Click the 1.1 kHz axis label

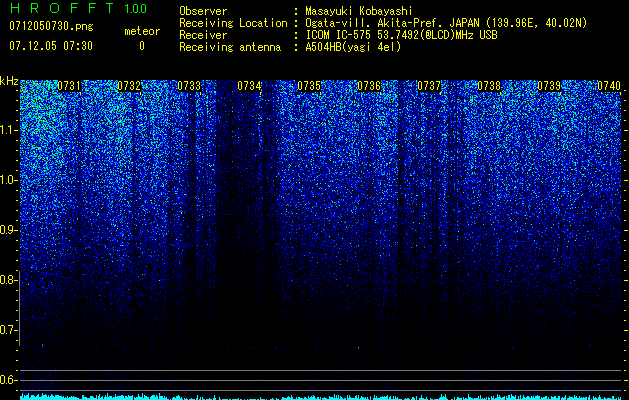coord(9,130)
